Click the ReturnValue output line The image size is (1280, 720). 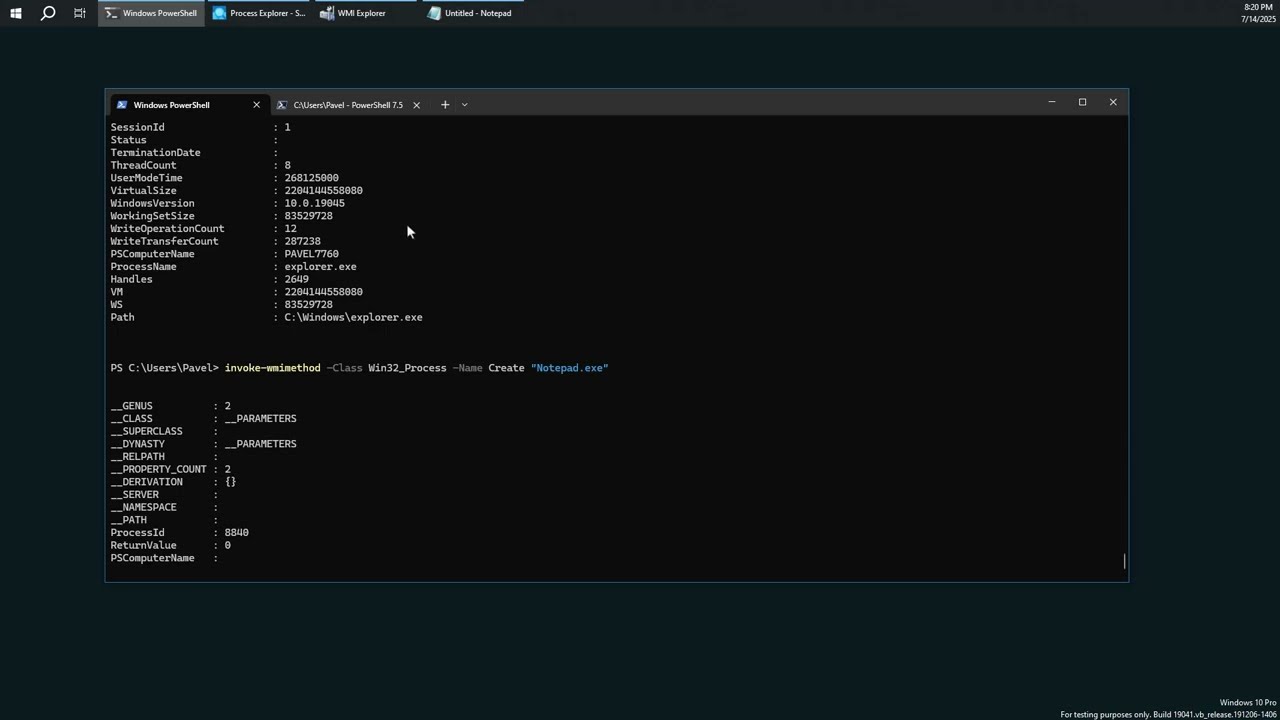(170, 546)
